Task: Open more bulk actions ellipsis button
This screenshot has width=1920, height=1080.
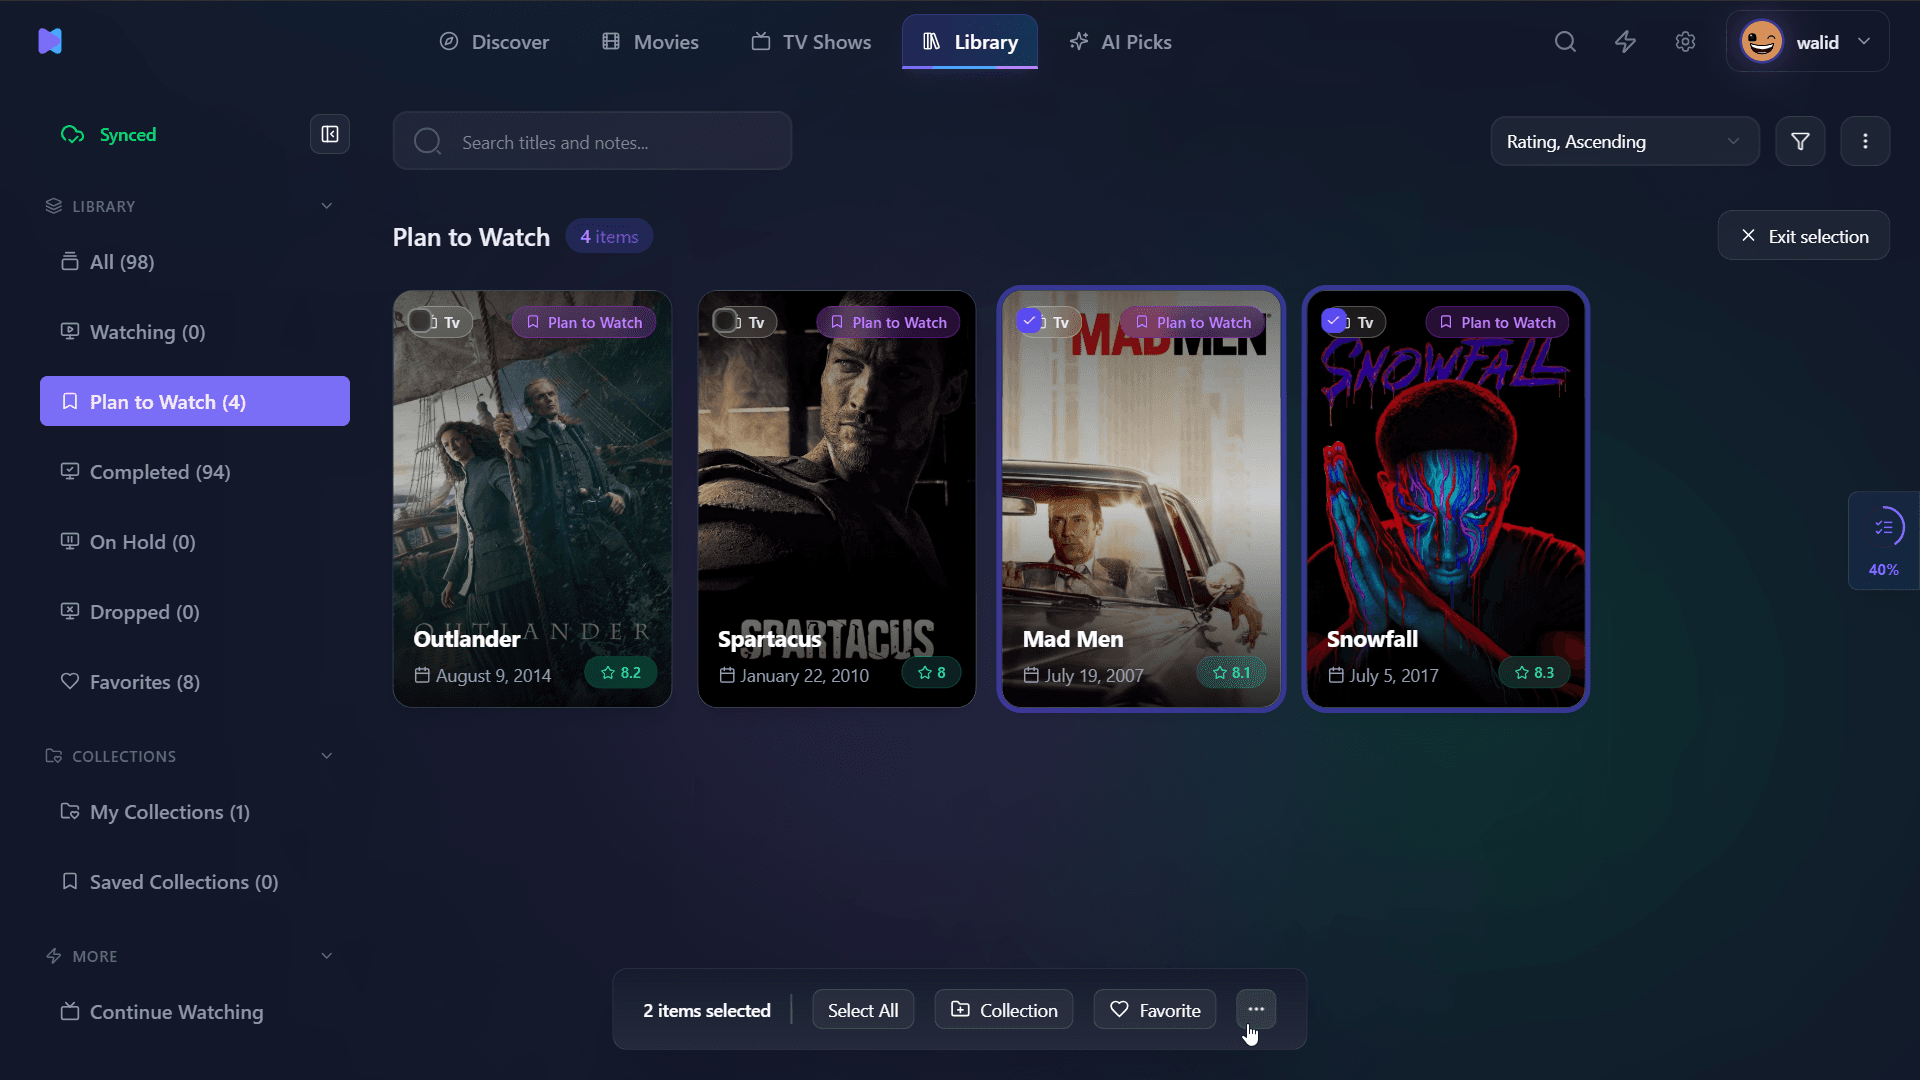Action: [1256, 1010]
